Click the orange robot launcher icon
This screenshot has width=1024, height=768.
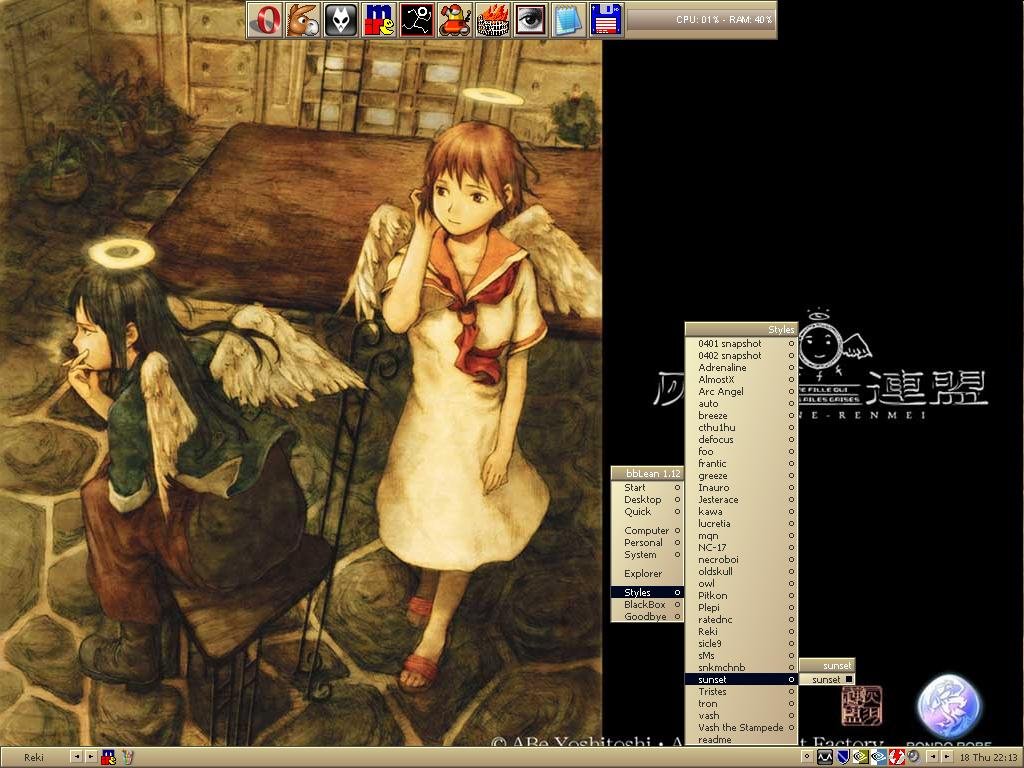coord(455,20)
